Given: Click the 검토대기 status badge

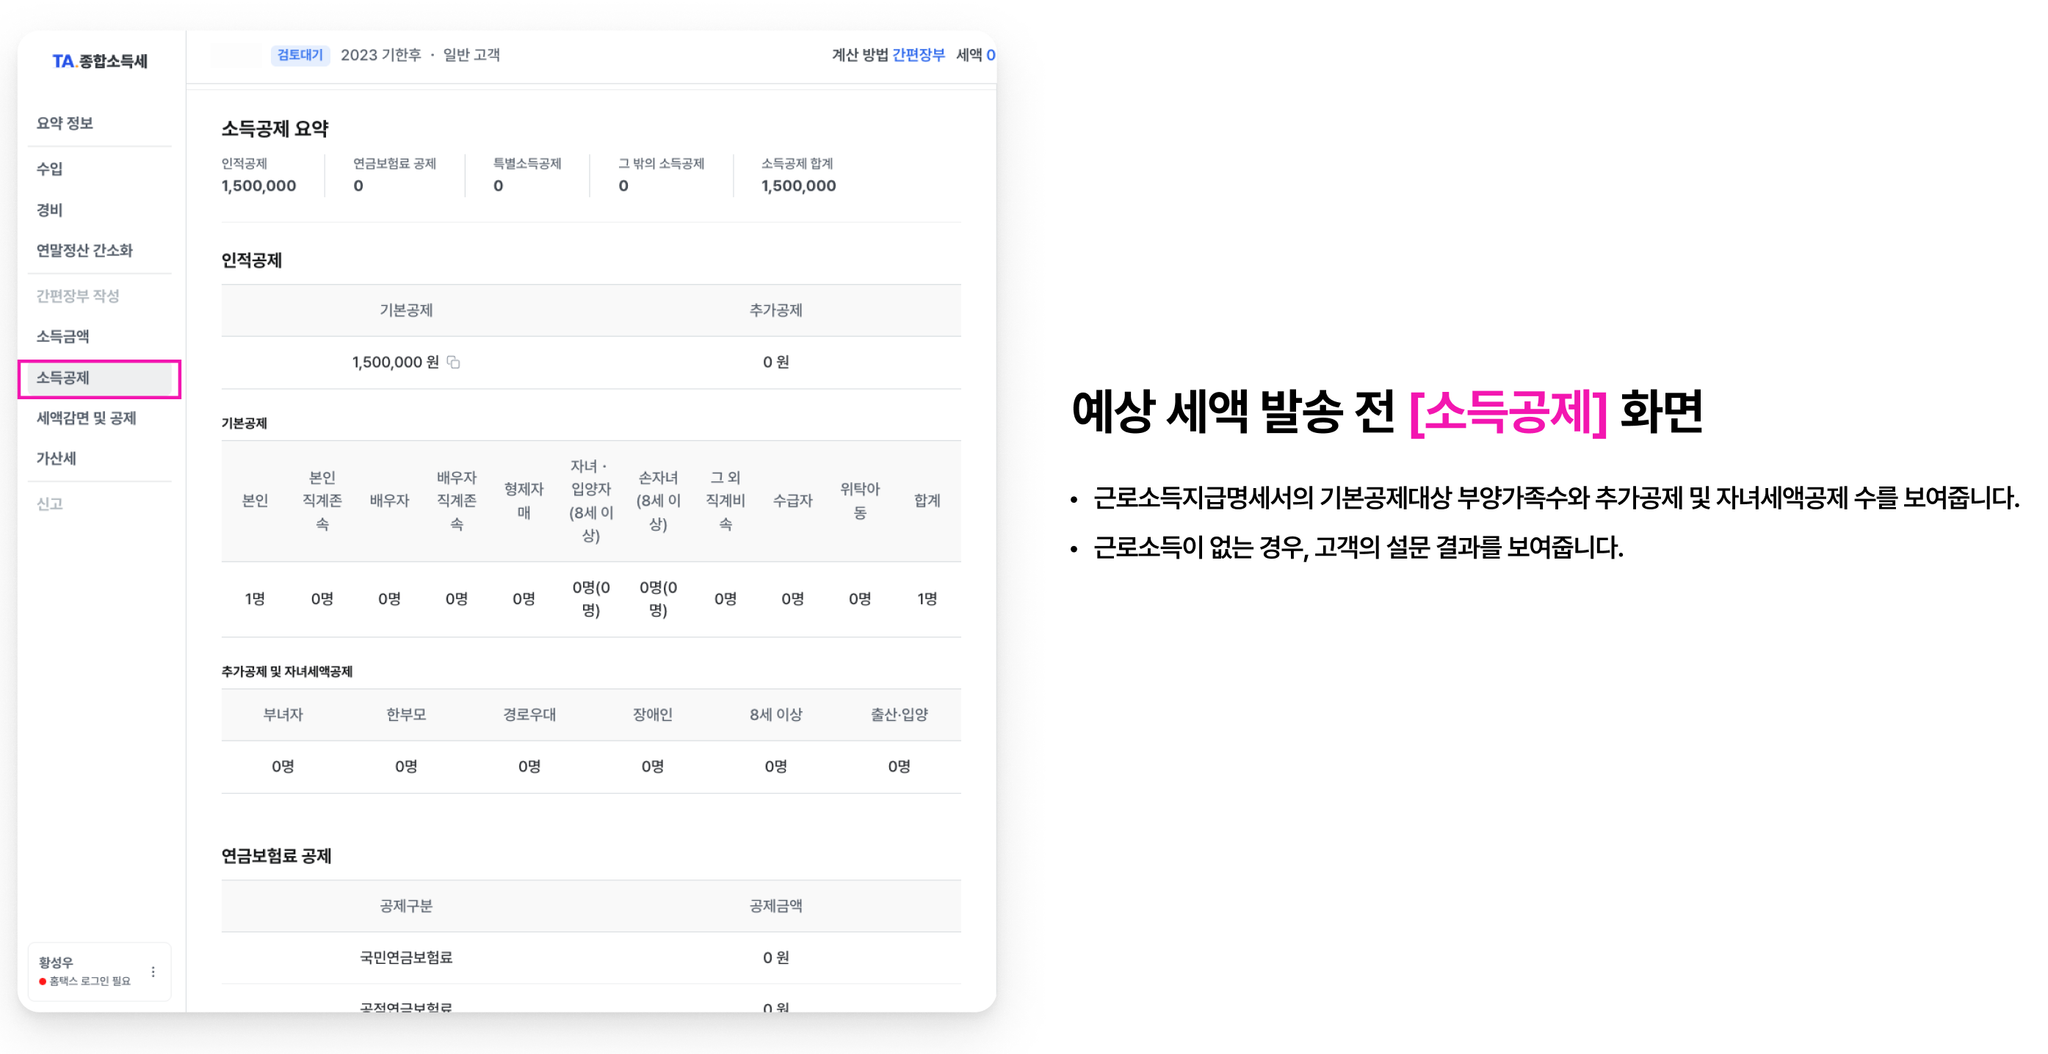Looking at the screenshot, I should 300,55.
